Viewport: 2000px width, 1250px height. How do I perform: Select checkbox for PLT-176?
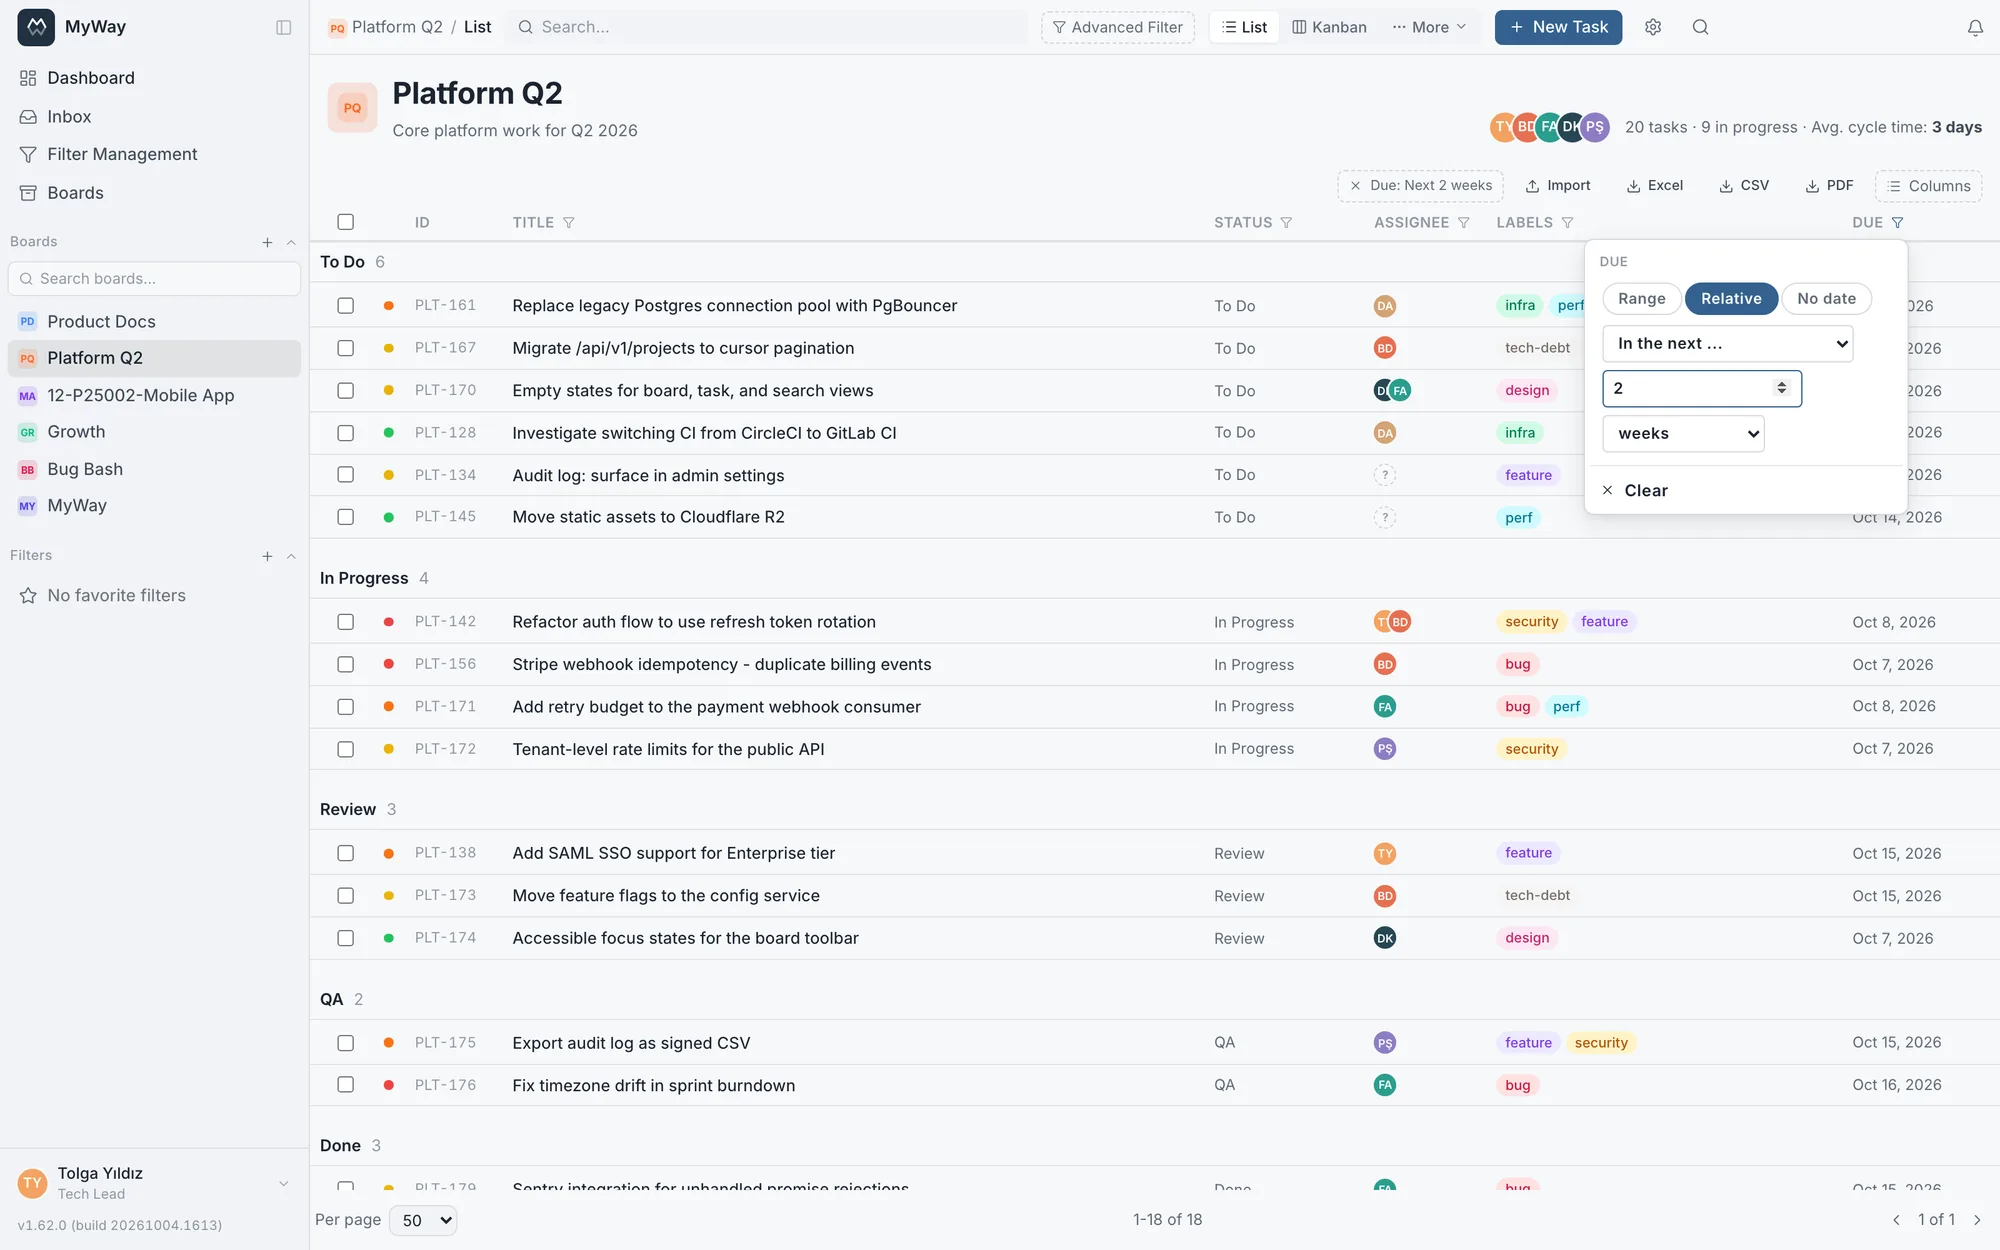[346, 1085]
